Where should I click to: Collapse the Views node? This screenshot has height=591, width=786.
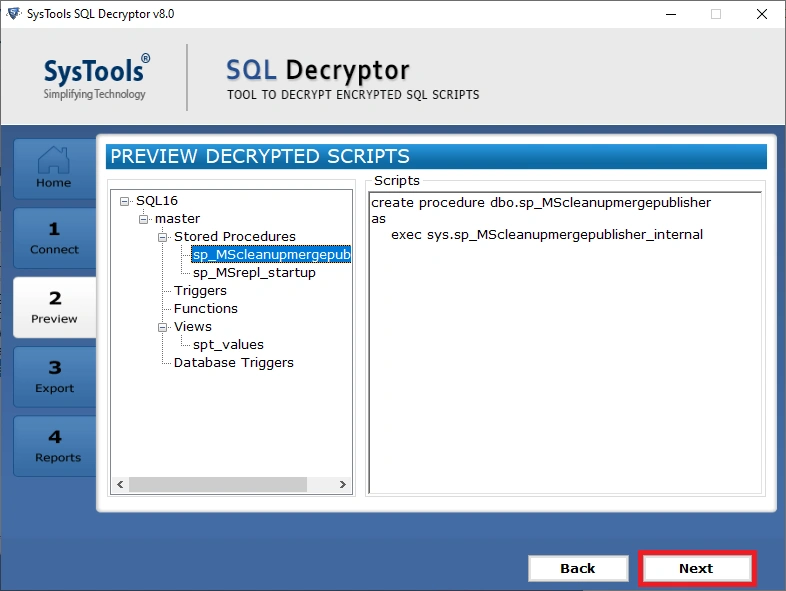point(162,327)
